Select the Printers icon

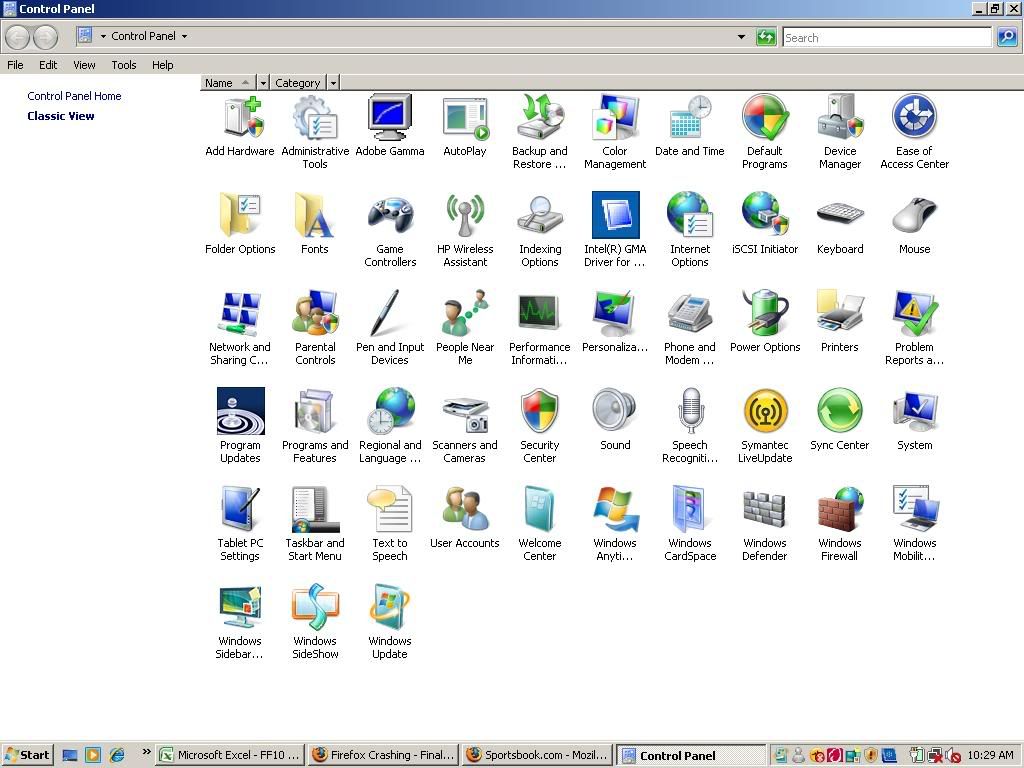click(840, 313)
